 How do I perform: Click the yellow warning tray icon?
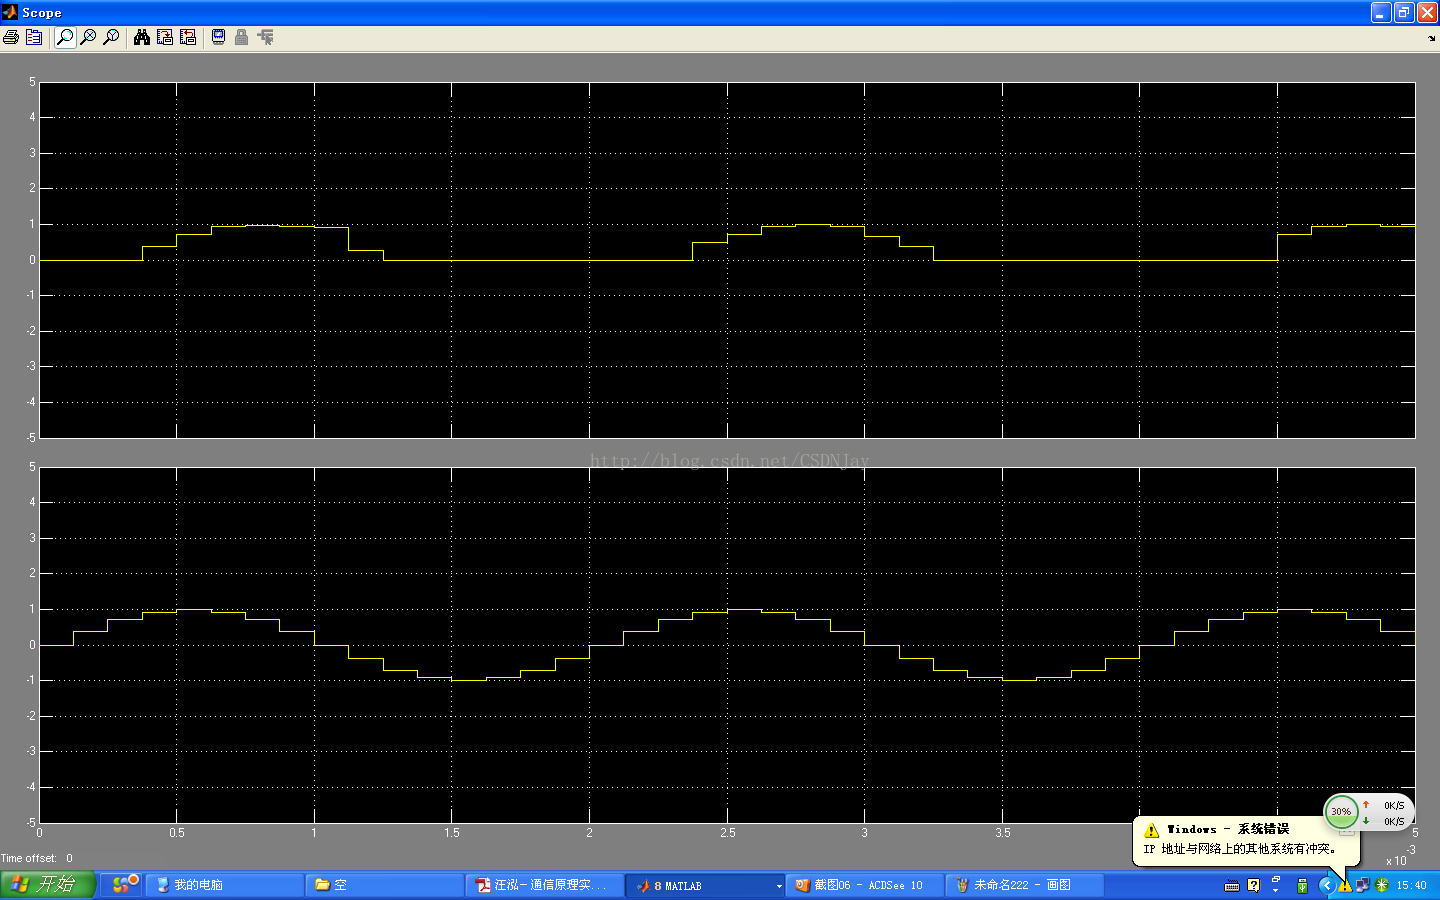[x=1345, y=885]
